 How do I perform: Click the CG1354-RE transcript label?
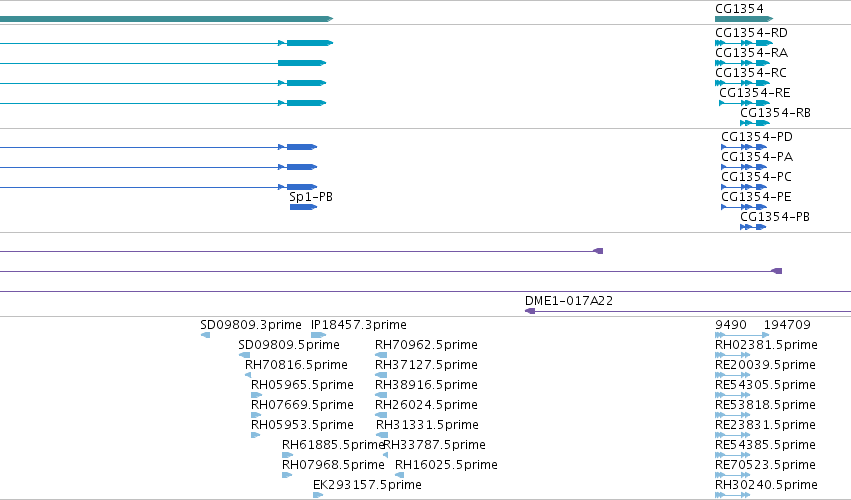coord(754,93)
